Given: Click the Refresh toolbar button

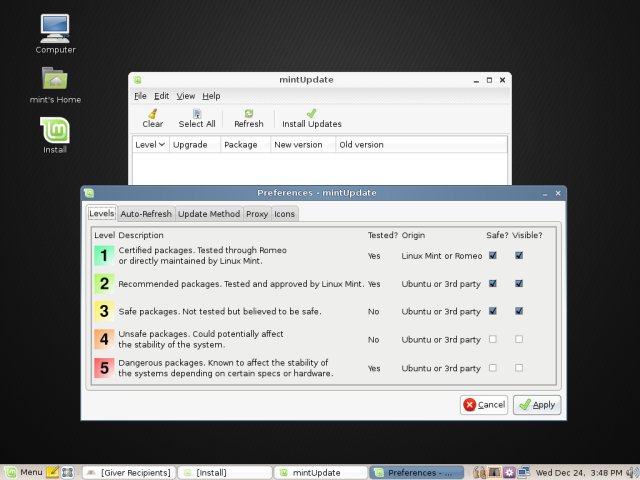Looking at the screenshot, I should [x=249, y=118].
